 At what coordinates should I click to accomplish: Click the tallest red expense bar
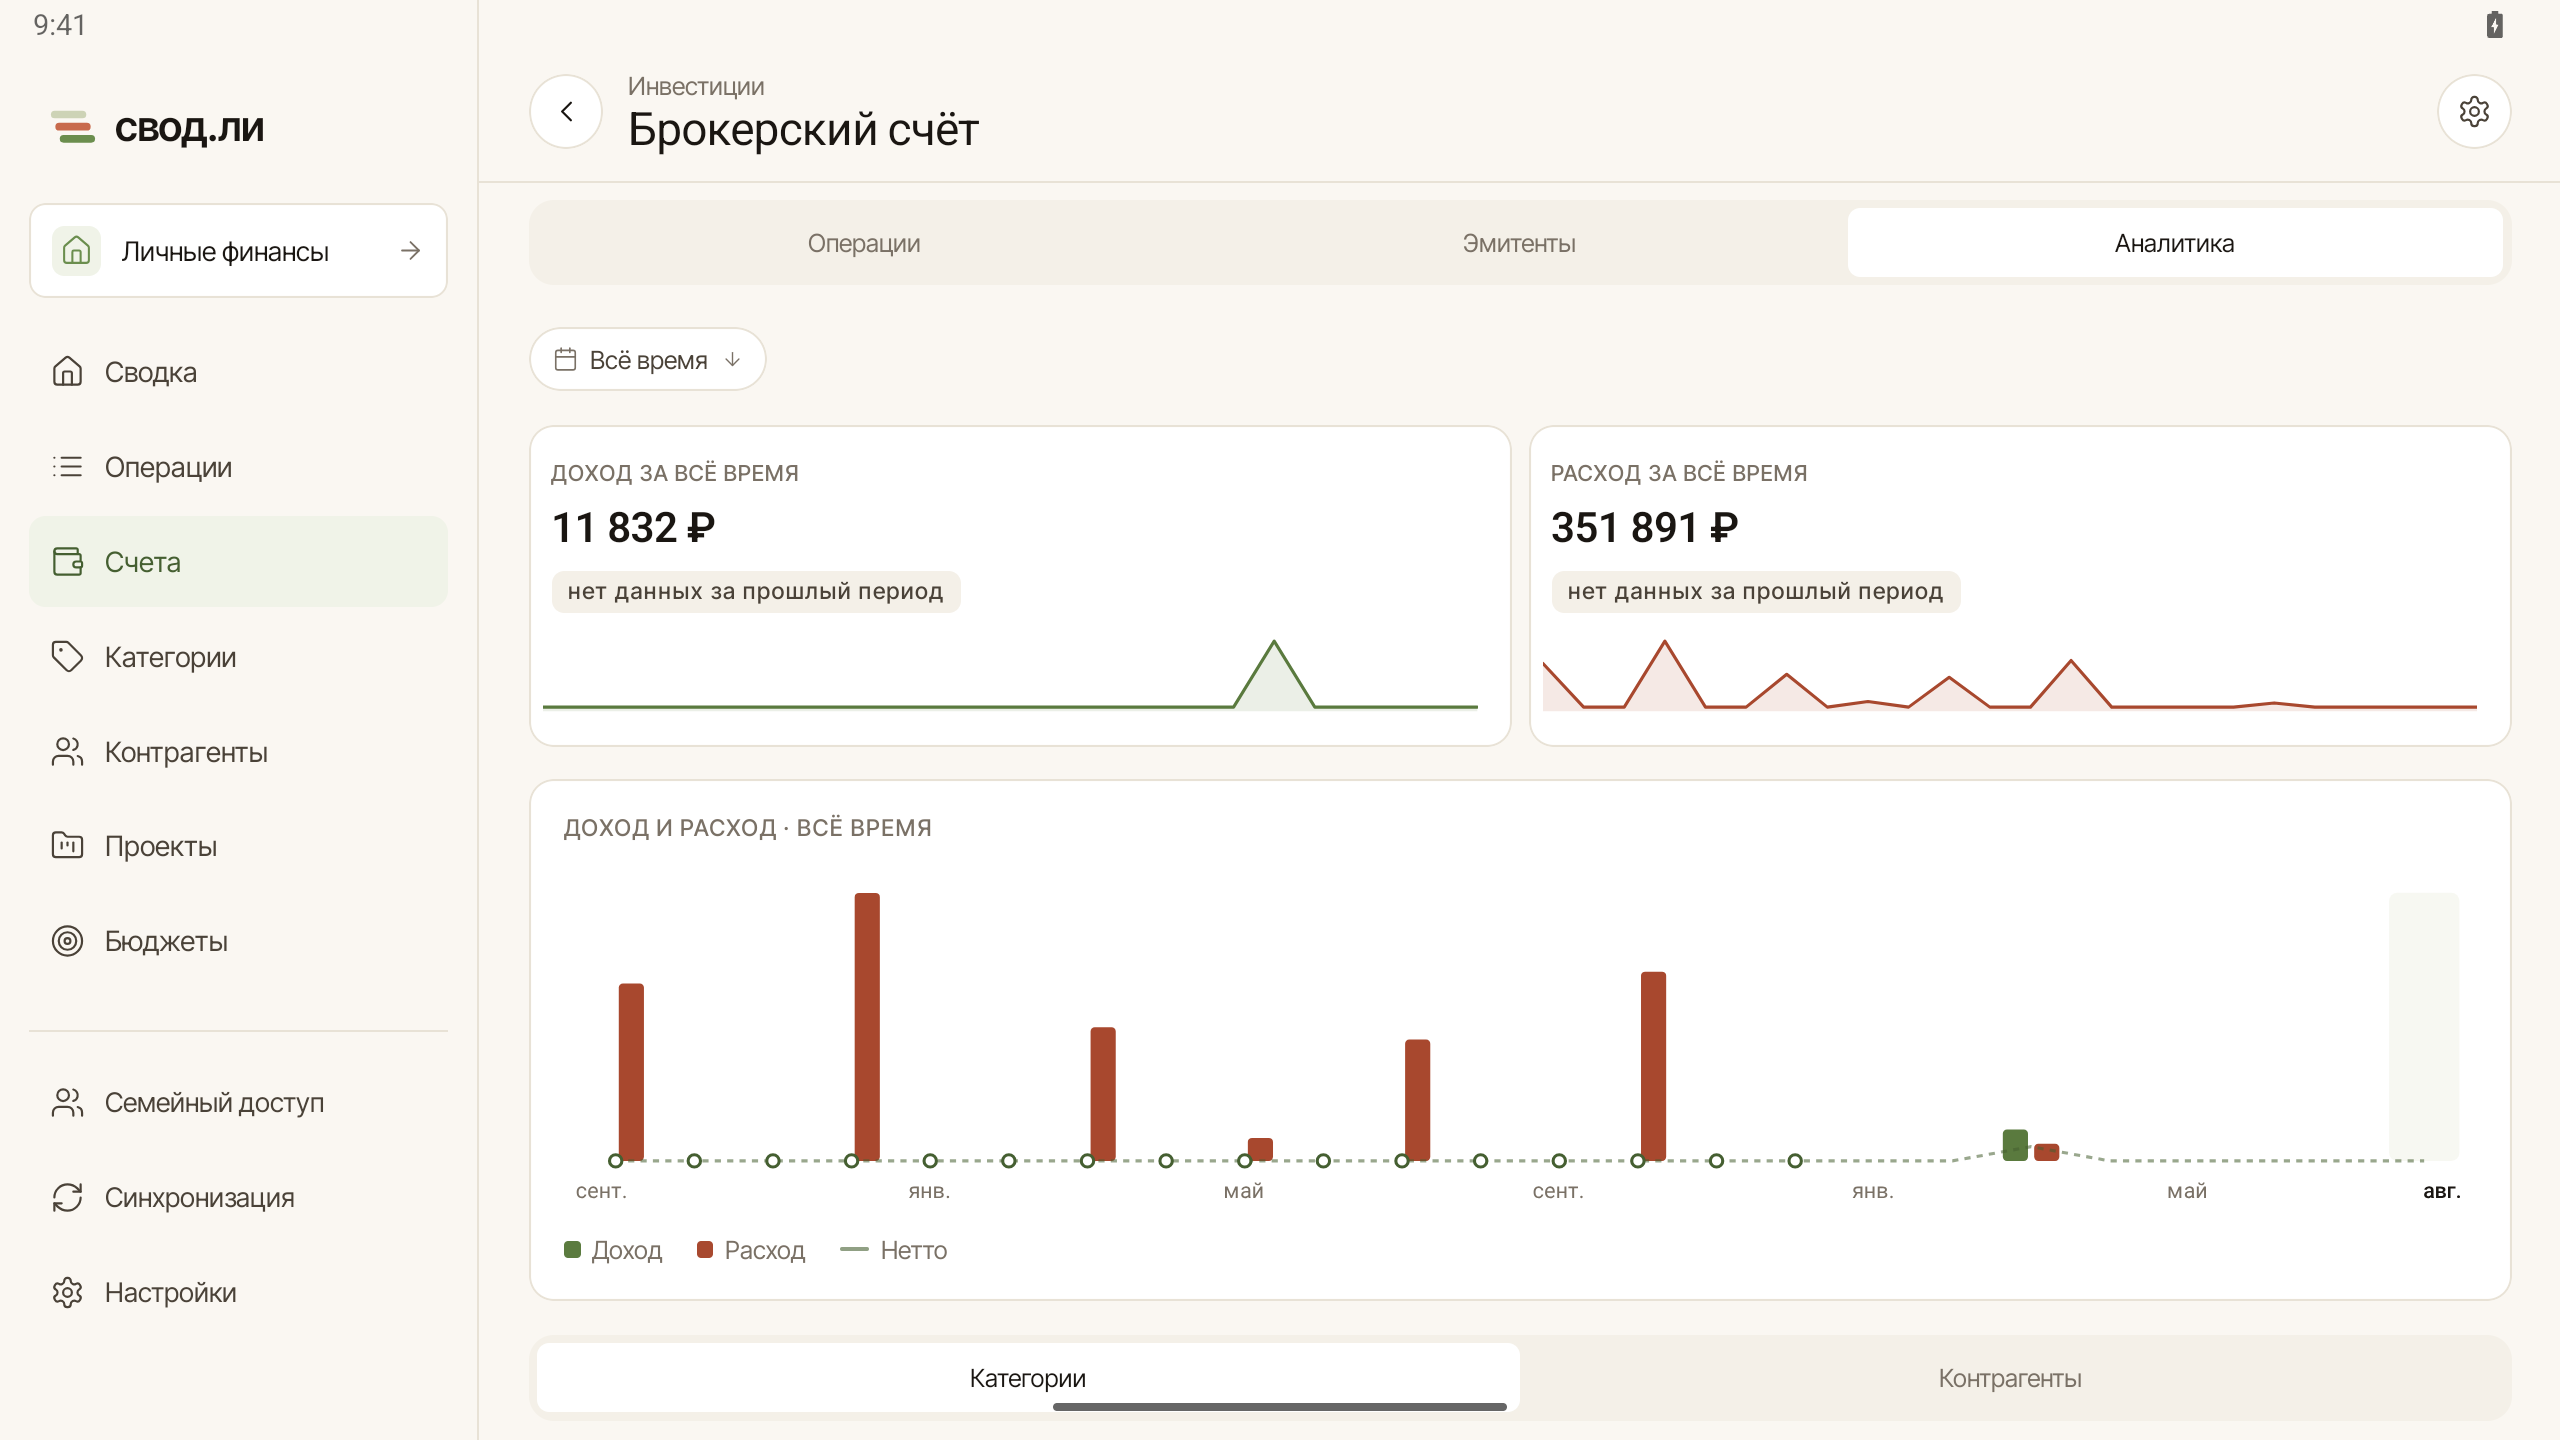coord(867,1026)
